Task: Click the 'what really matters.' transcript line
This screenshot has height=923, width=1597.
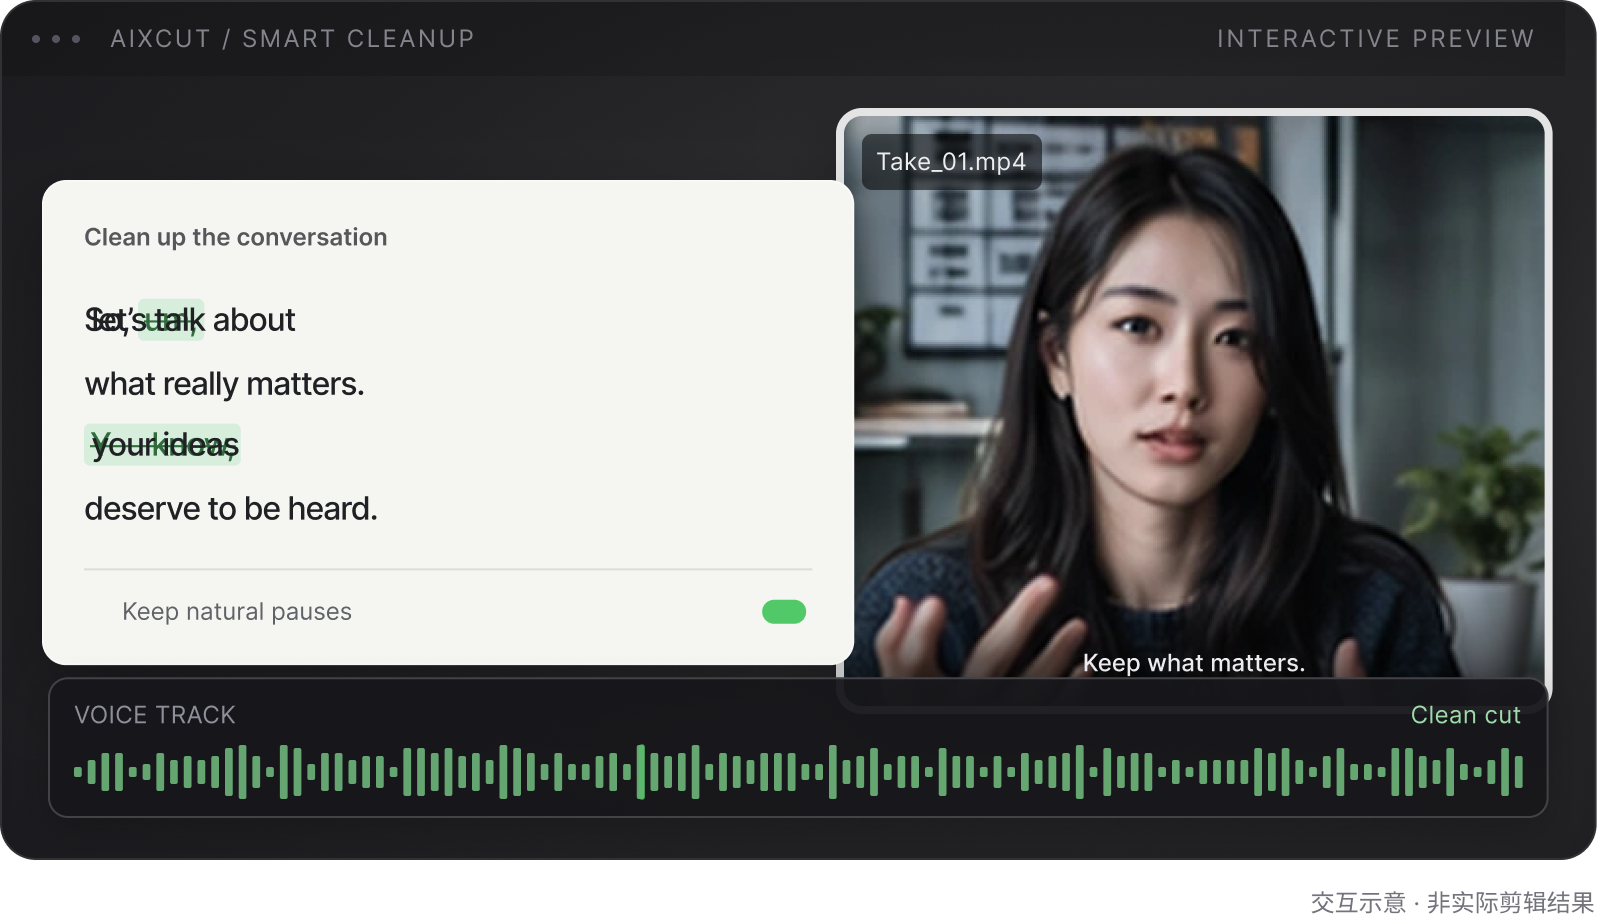Action: coord(224,384)
